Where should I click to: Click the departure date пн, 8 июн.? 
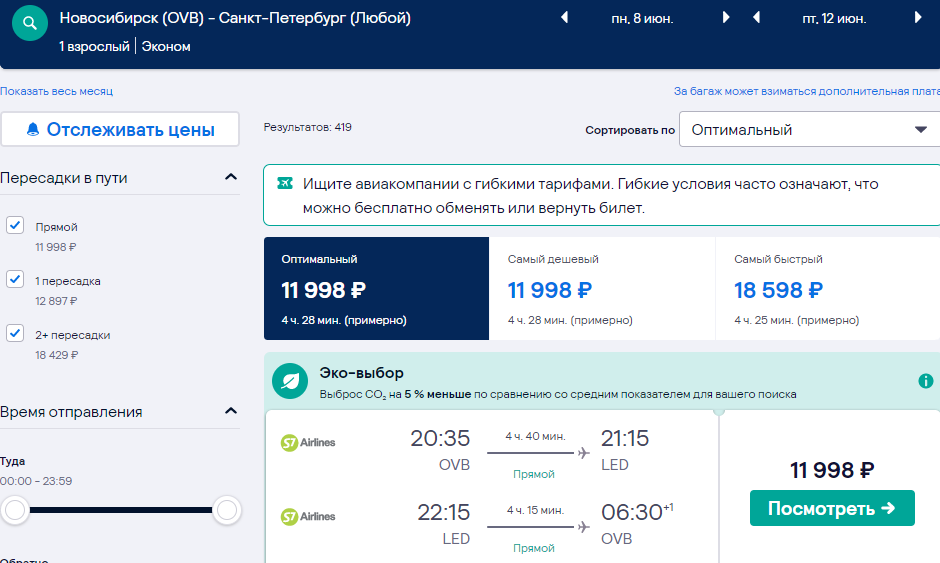pyautogui.click(x=642, y=19)
